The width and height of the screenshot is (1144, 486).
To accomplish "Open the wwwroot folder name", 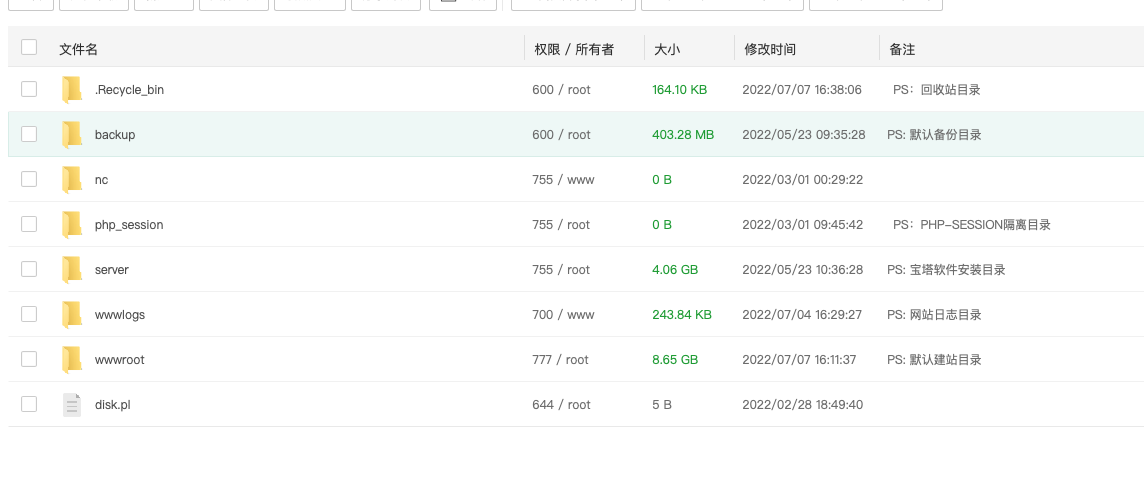I will tap(120, 360).
